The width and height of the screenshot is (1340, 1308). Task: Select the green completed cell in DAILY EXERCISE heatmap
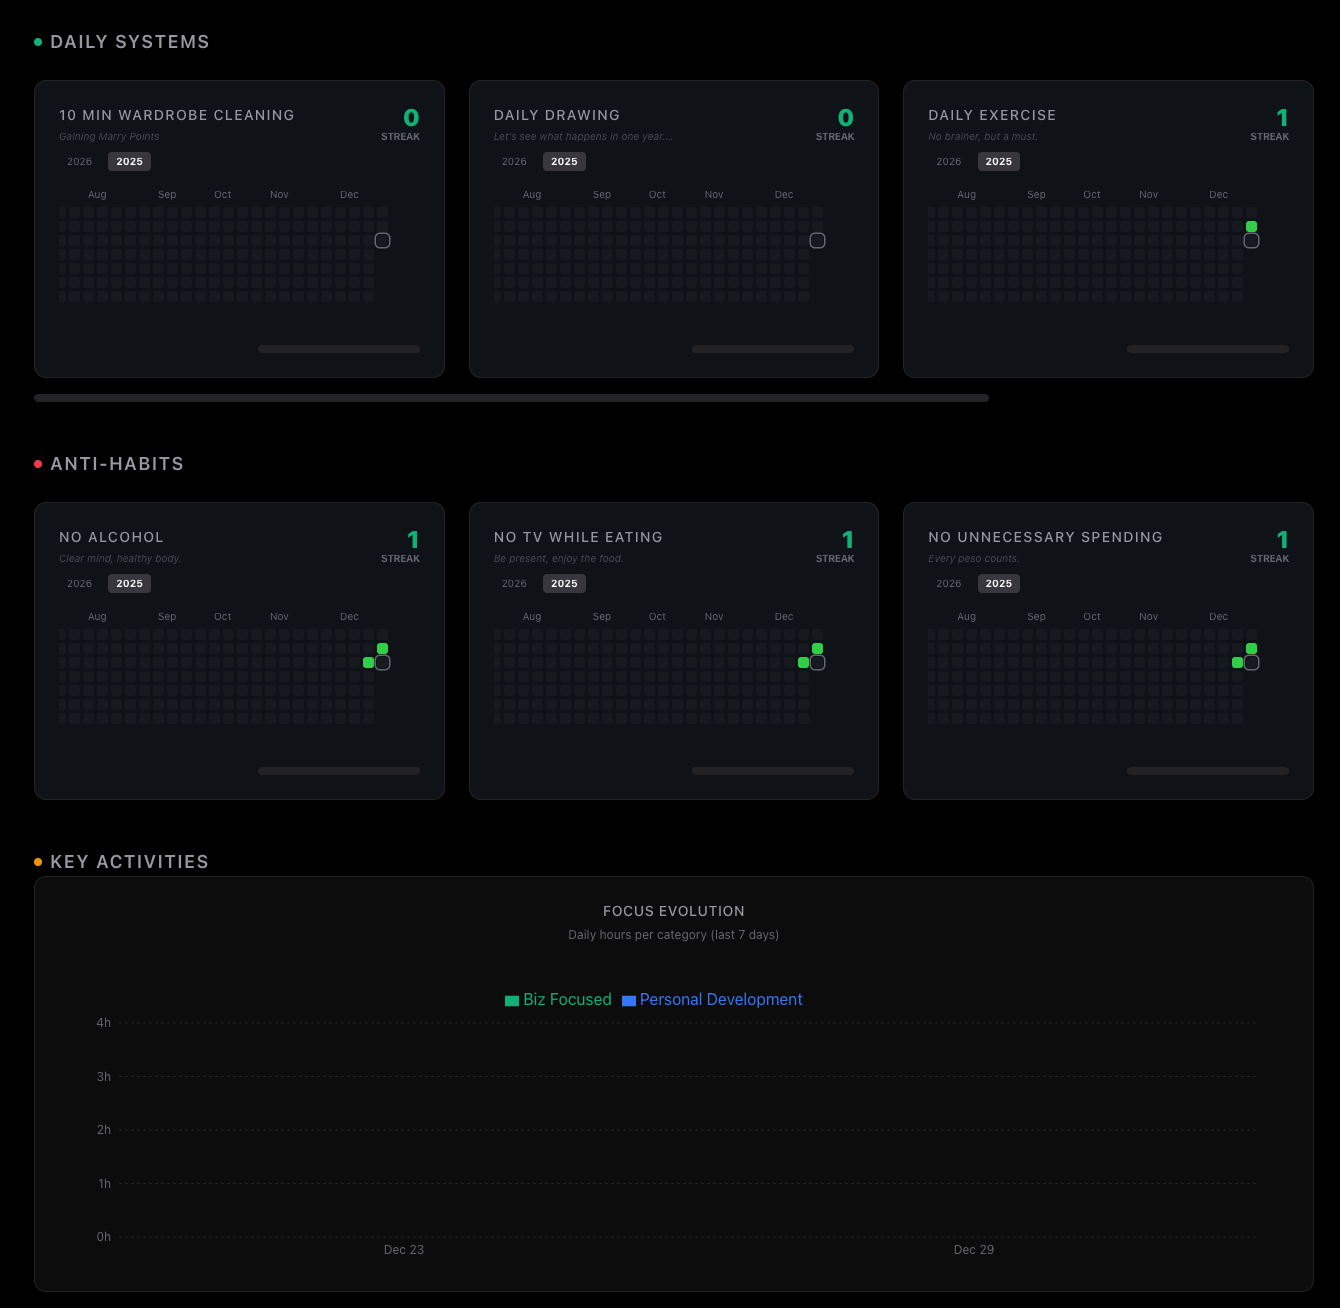(x=1251, y=226)
